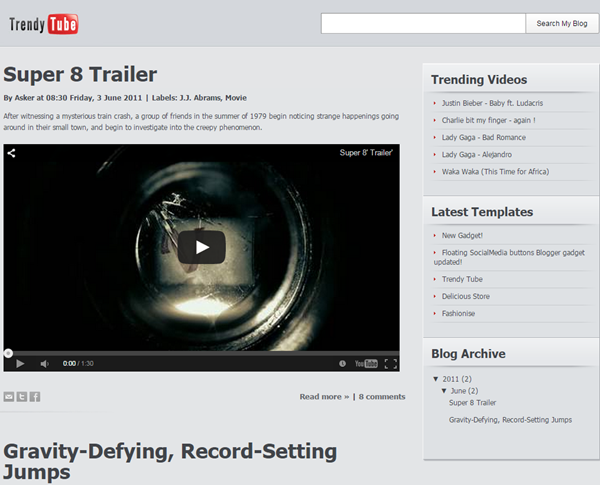Viewport: 600px width, 485px height.
Task: Open Waka Waka (This Time for Africa)
Action: 495,171
